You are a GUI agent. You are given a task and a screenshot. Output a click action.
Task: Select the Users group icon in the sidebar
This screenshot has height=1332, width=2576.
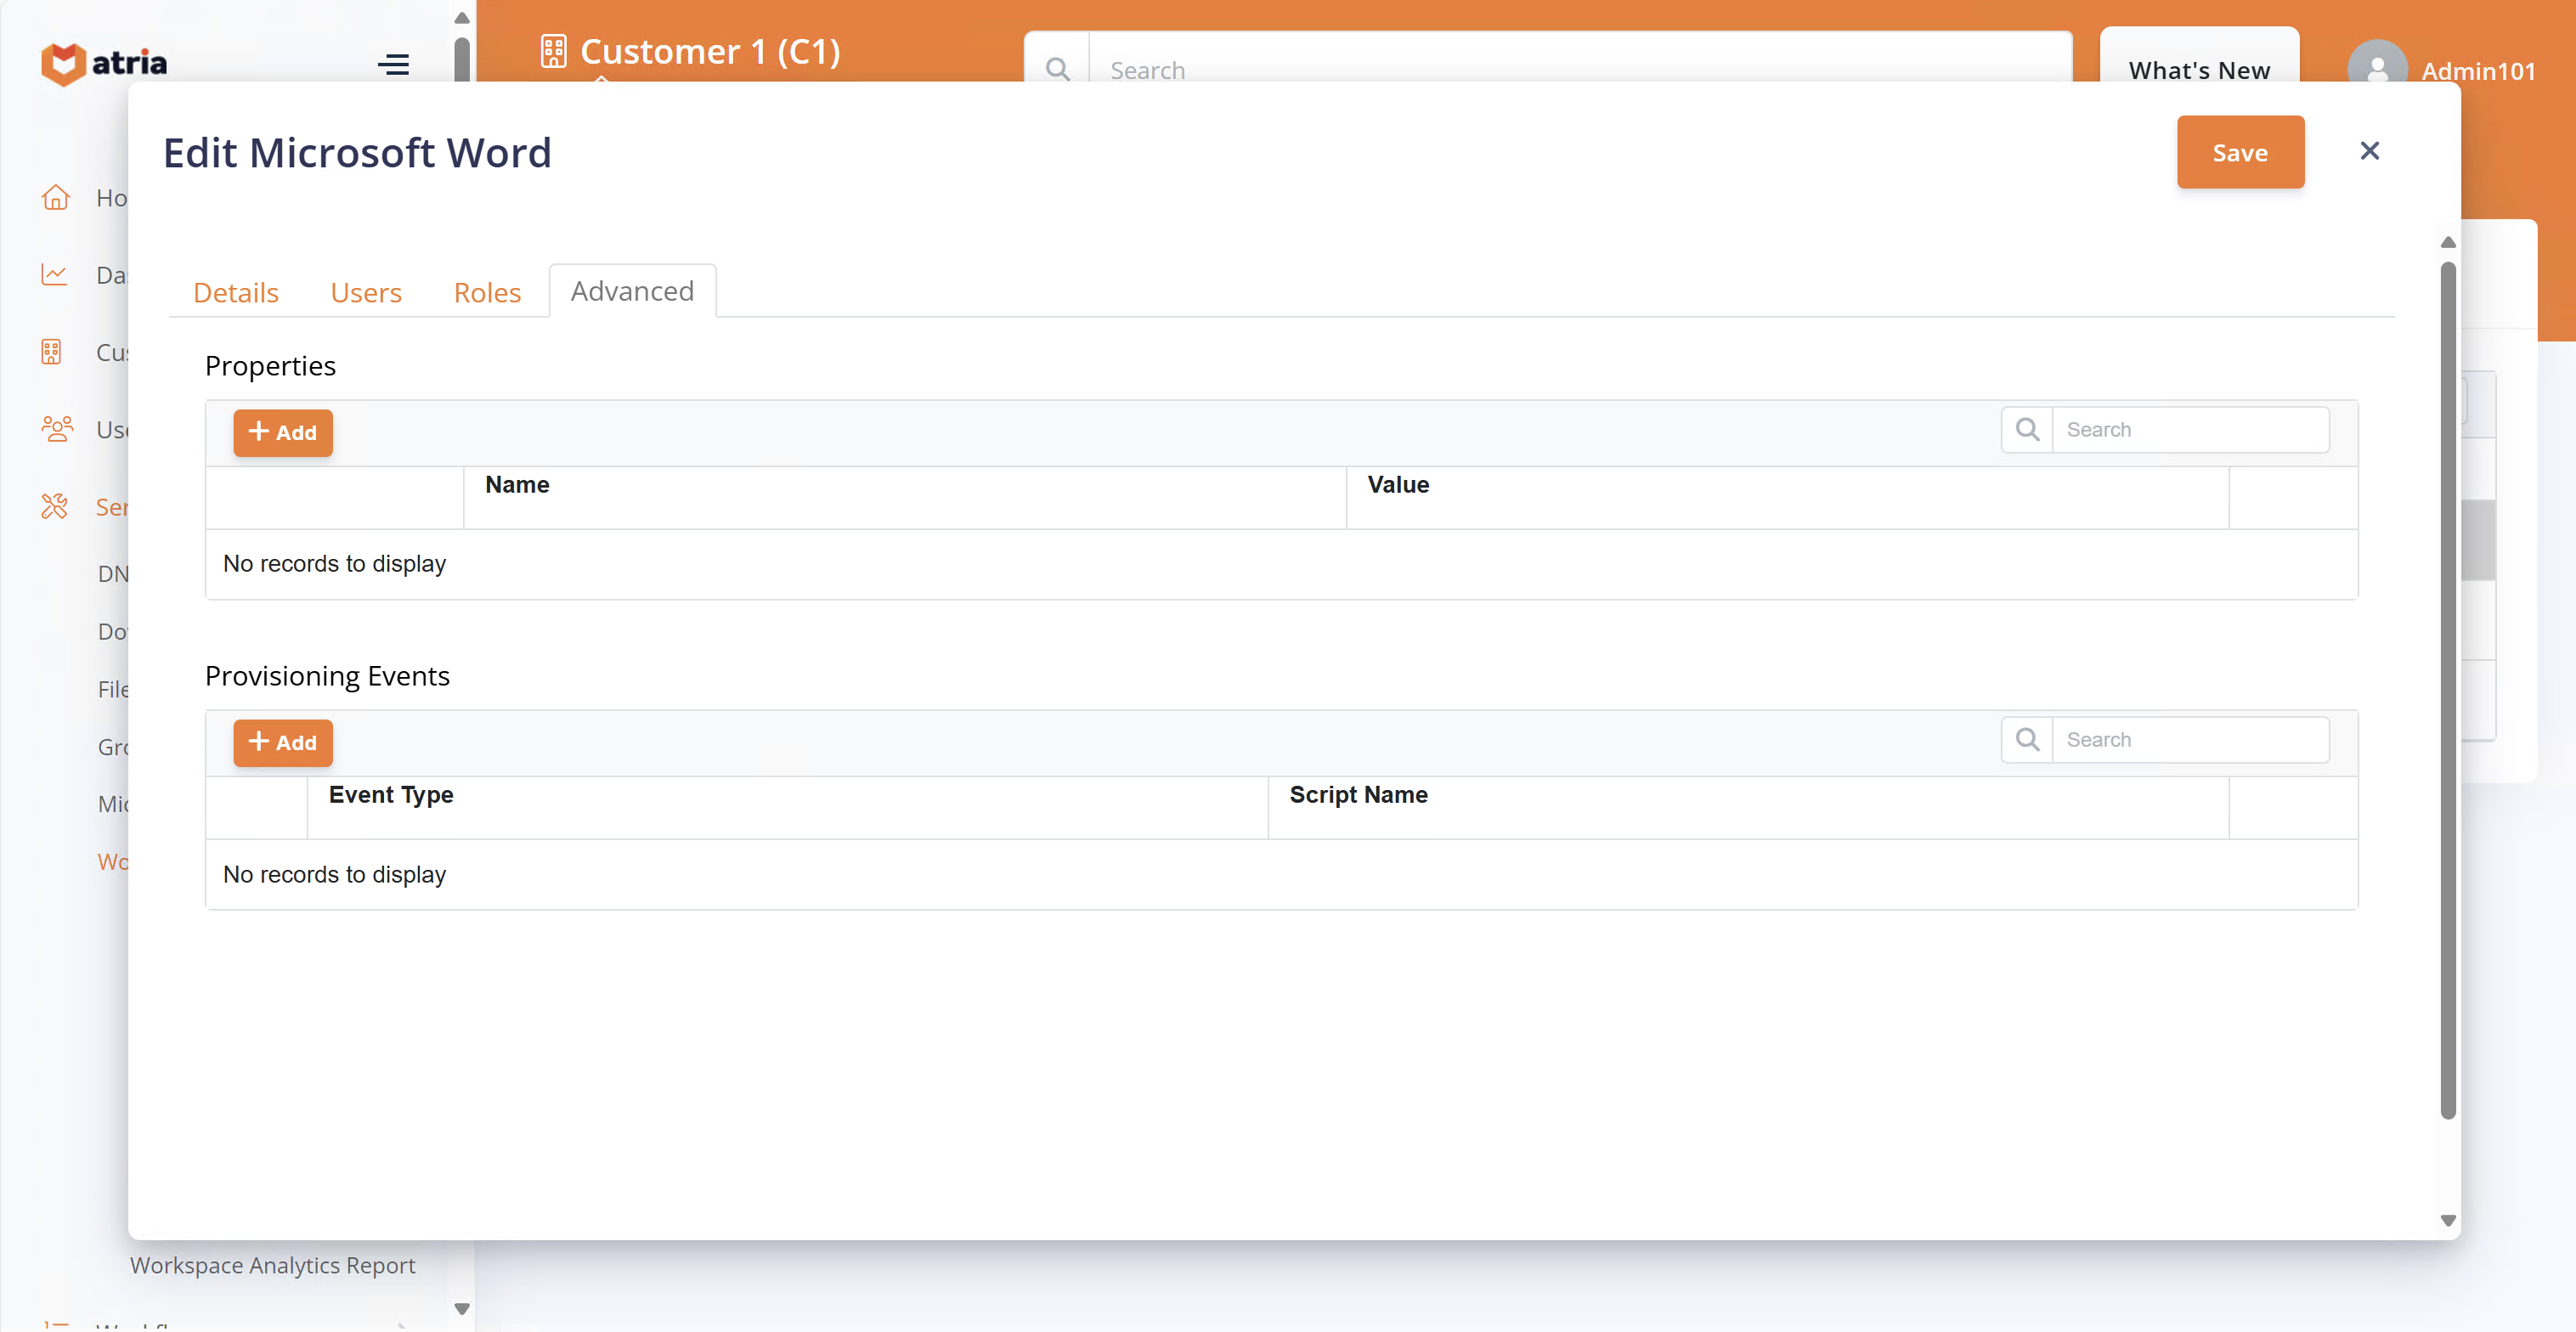[x=57, y=428]
